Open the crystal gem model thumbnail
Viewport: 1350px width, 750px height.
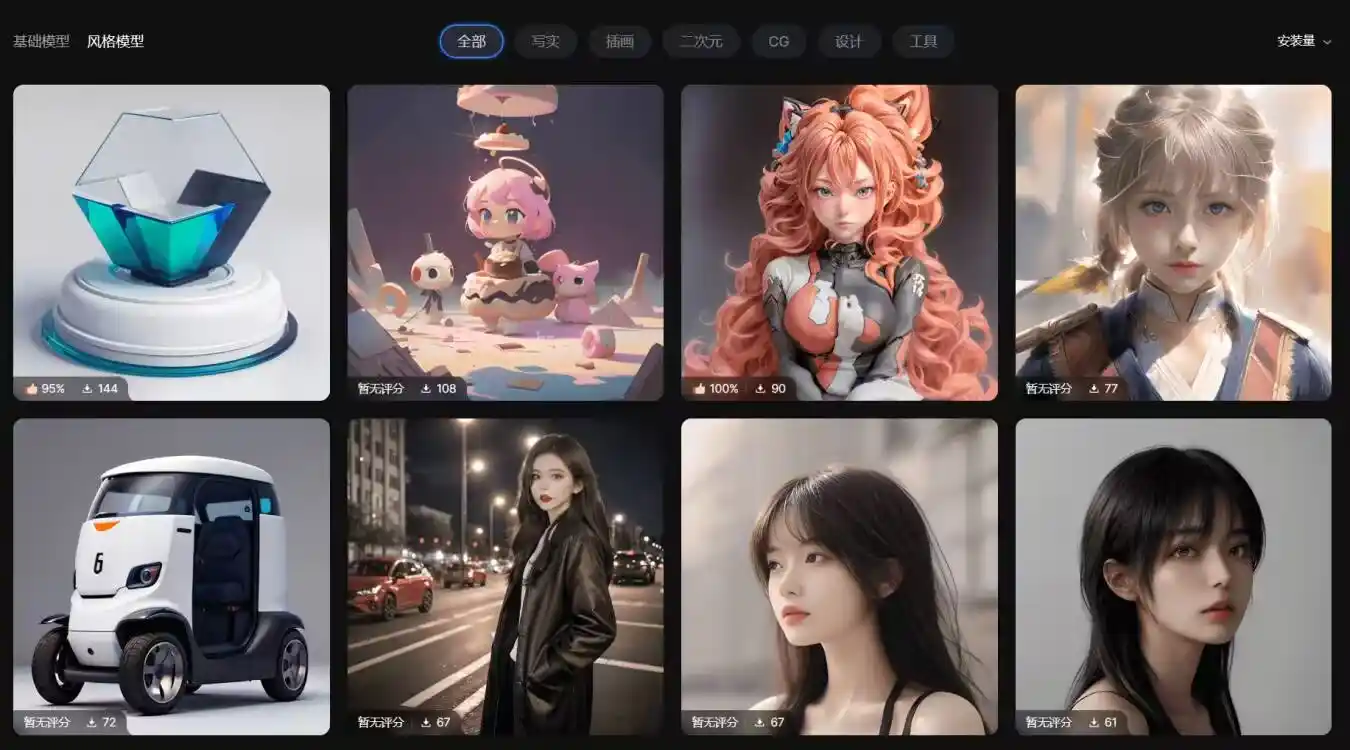point(171,242)
